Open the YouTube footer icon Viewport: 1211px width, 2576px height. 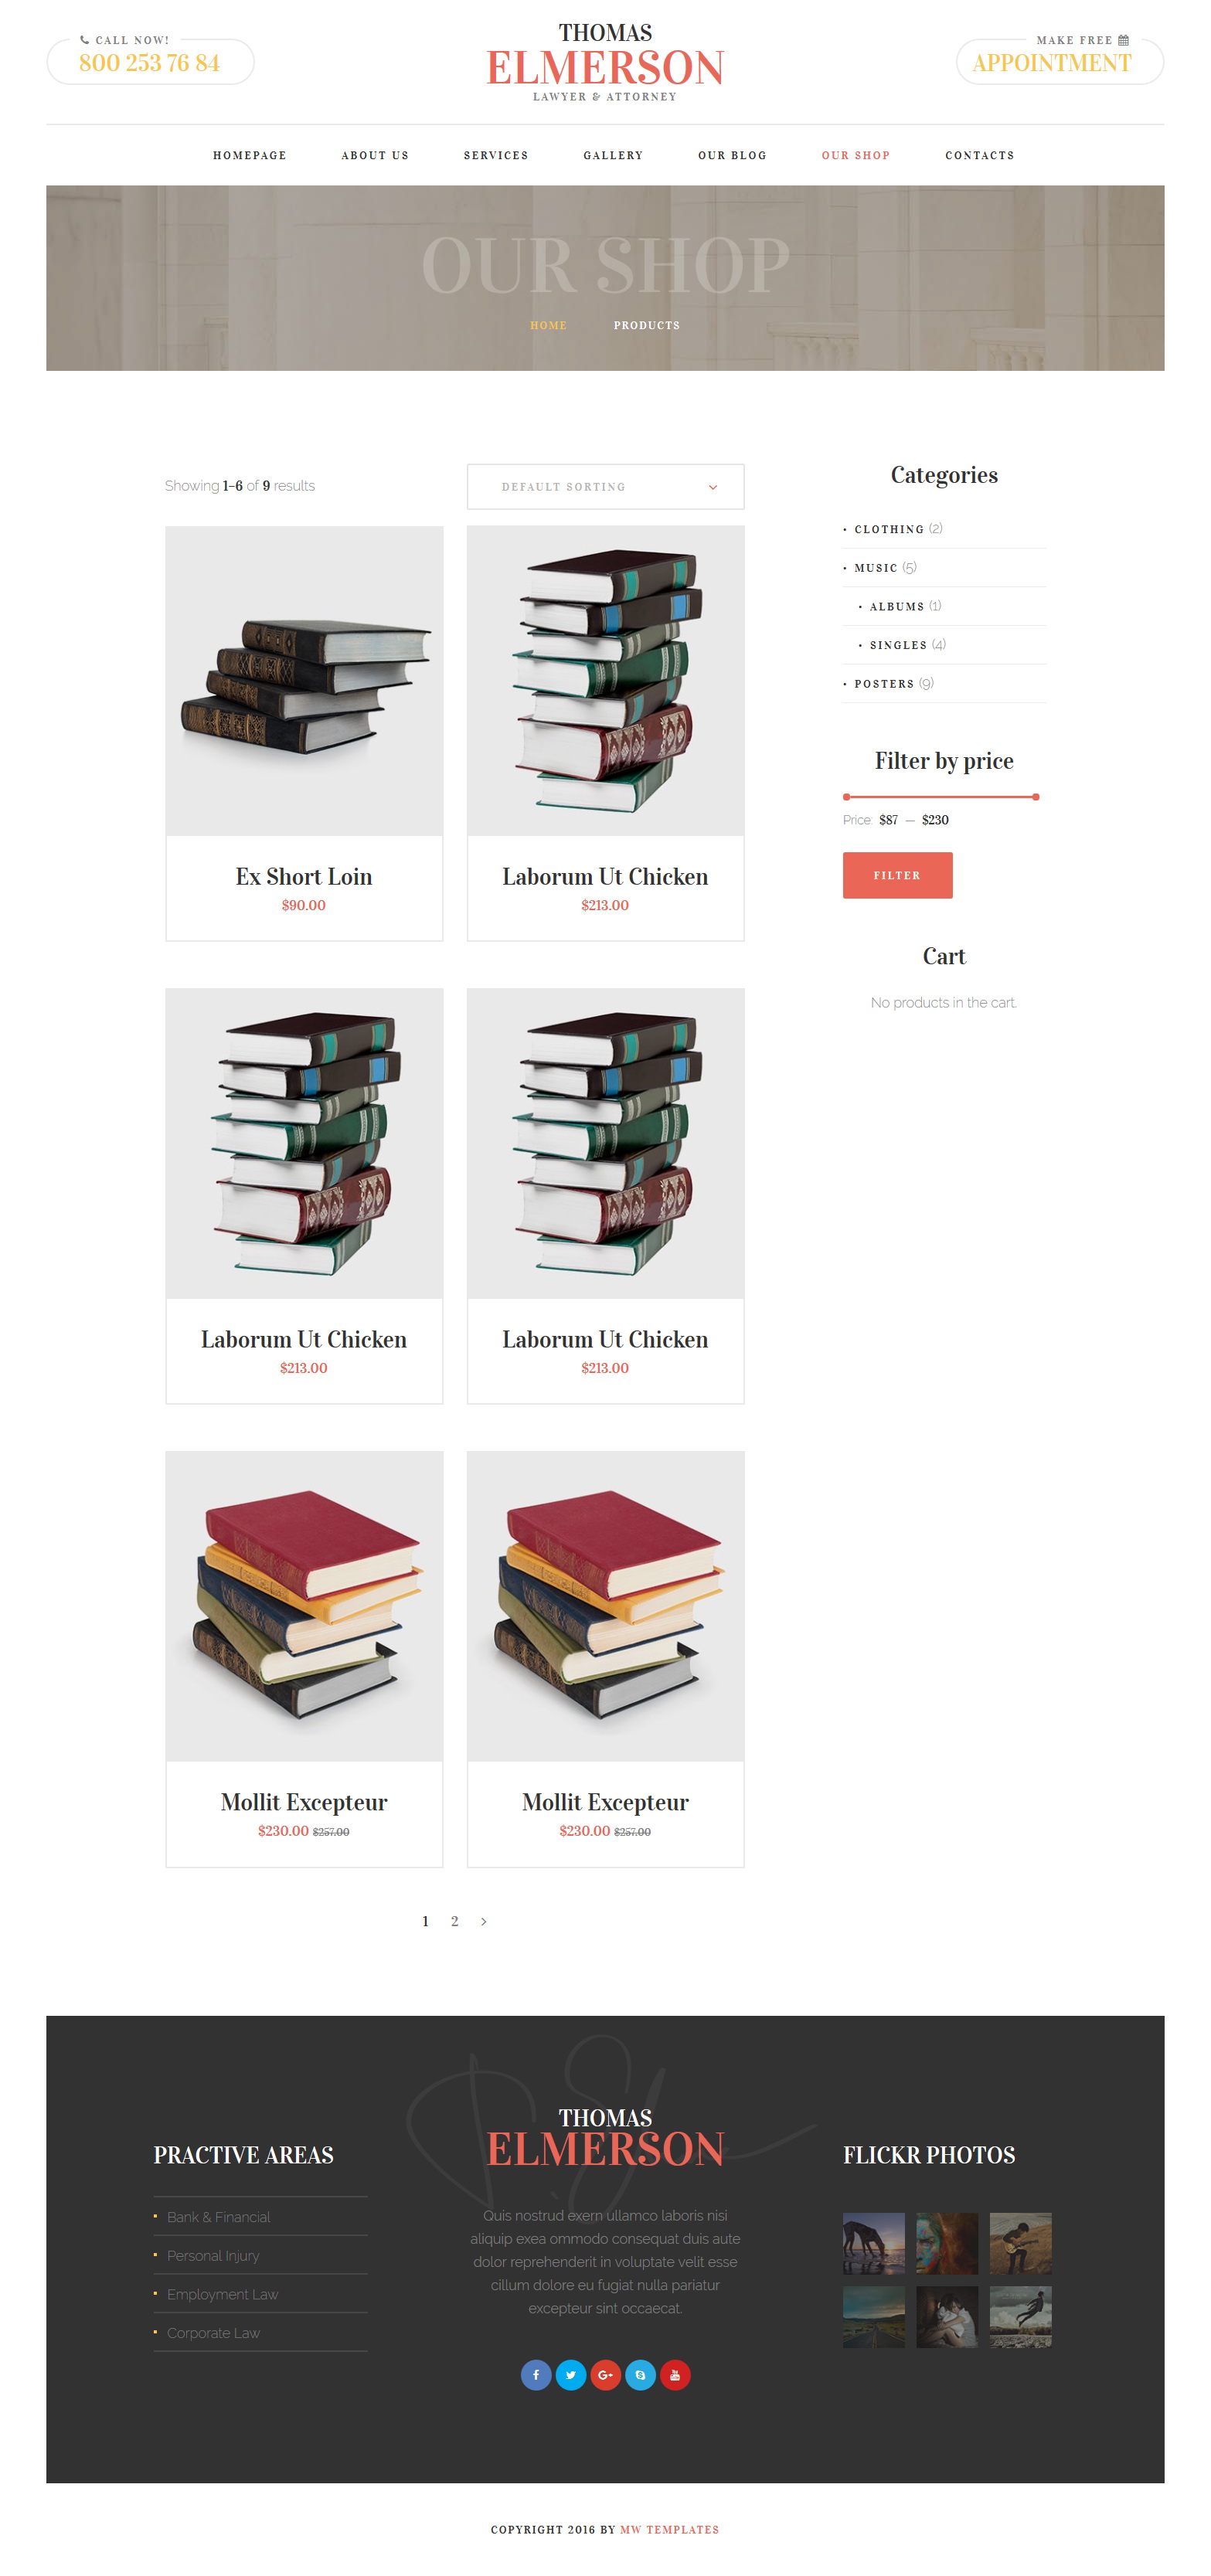(x=675, y=2374)
